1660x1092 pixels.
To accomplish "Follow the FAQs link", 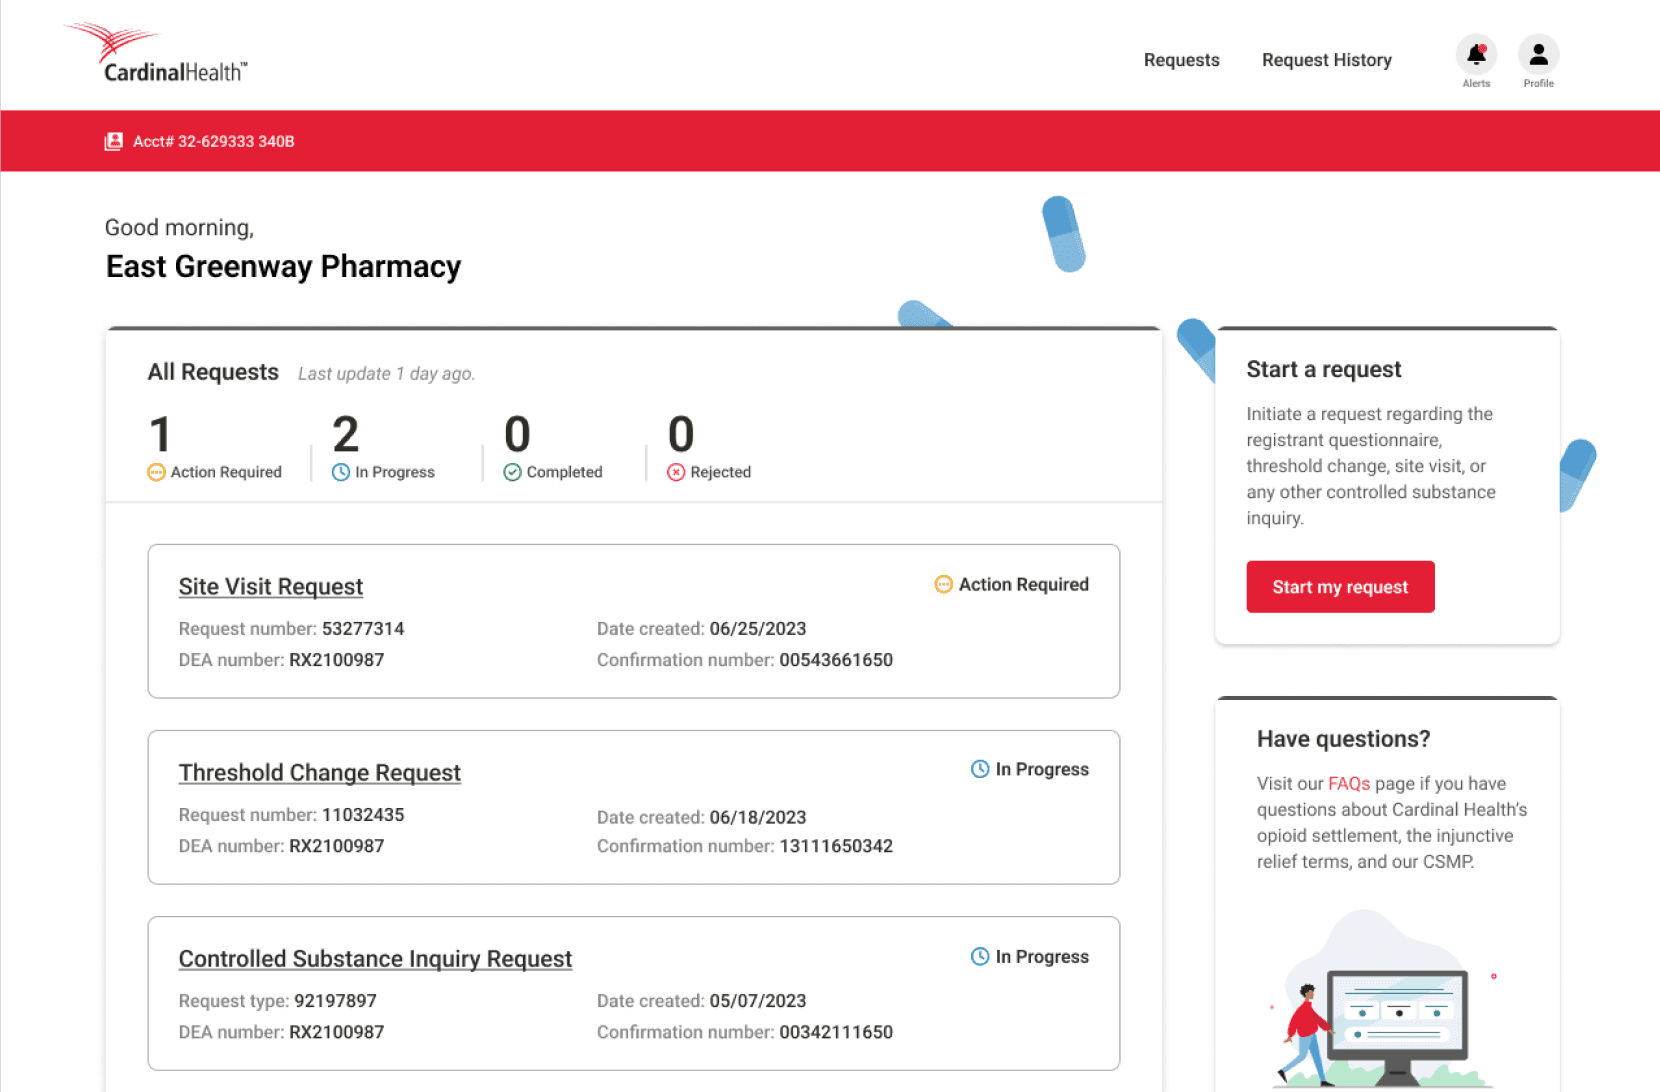I will pos(1349,784).
